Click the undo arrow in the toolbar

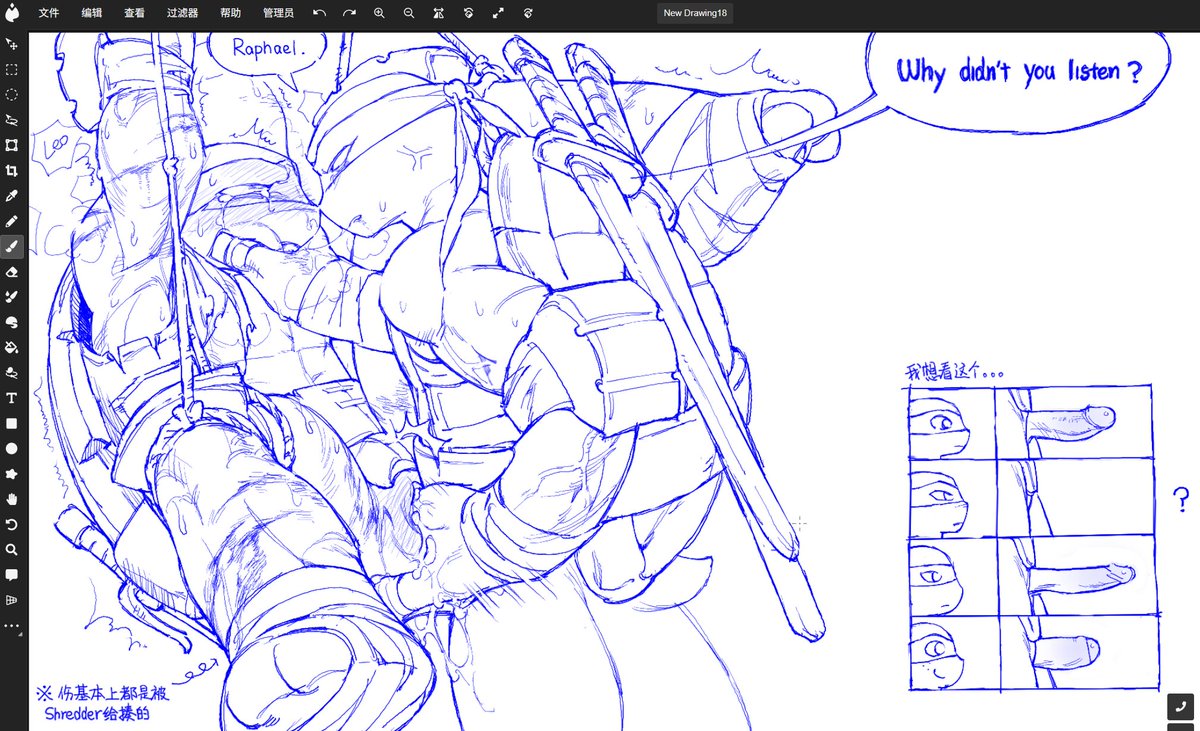[x=319, y=13]
